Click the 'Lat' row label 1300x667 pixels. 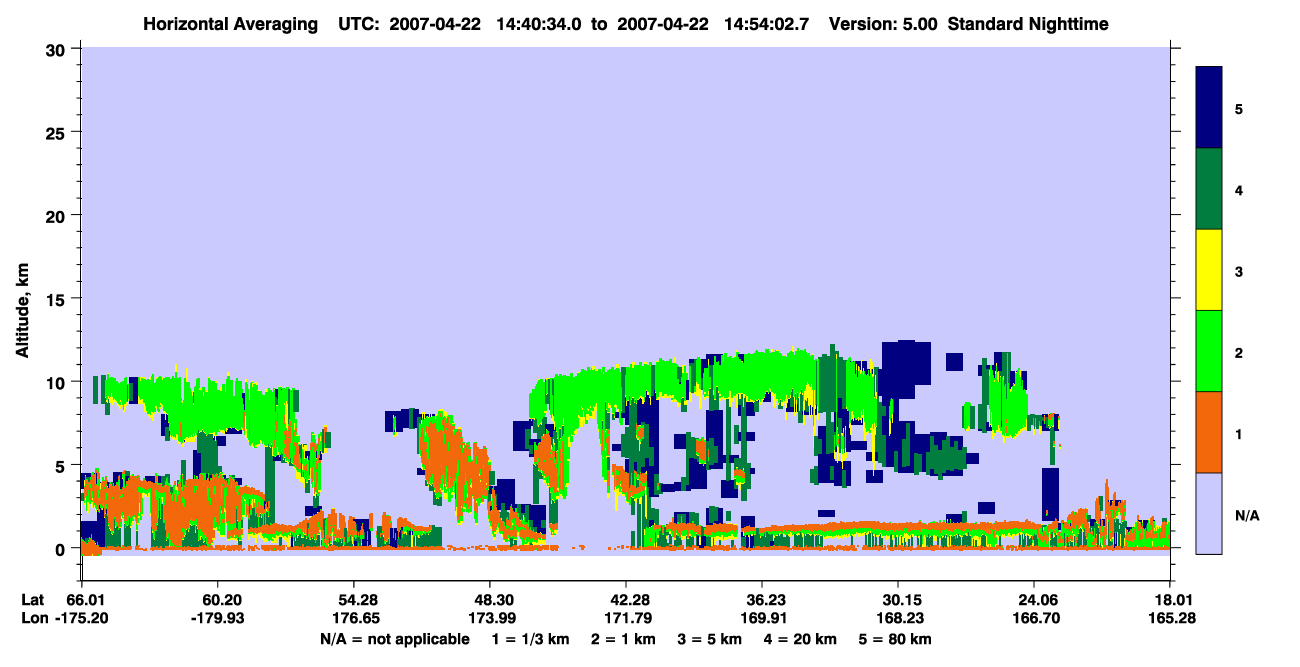(32, 600)
